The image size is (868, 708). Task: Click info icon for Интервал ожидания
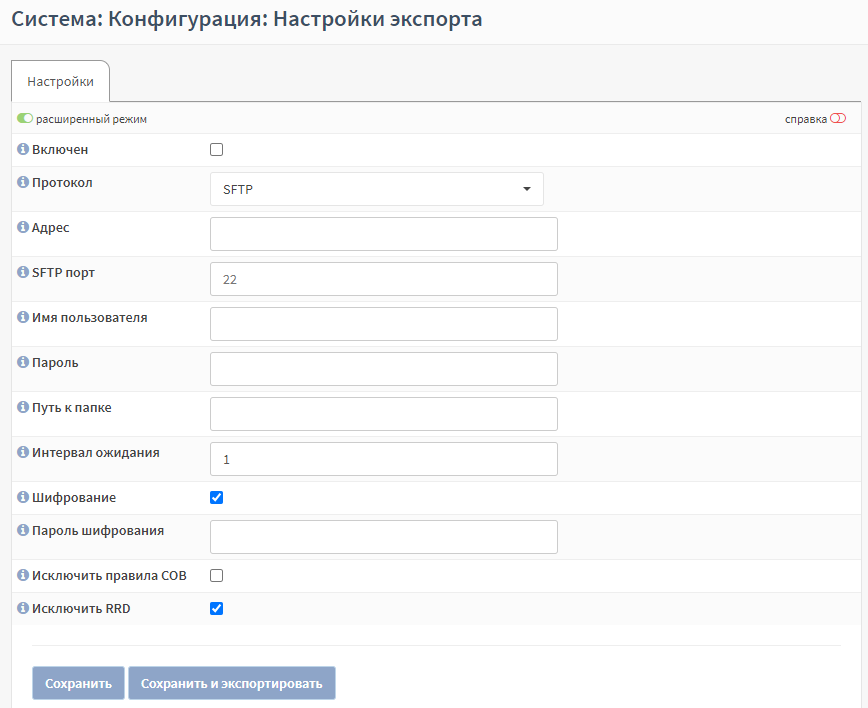coord(23,452)
